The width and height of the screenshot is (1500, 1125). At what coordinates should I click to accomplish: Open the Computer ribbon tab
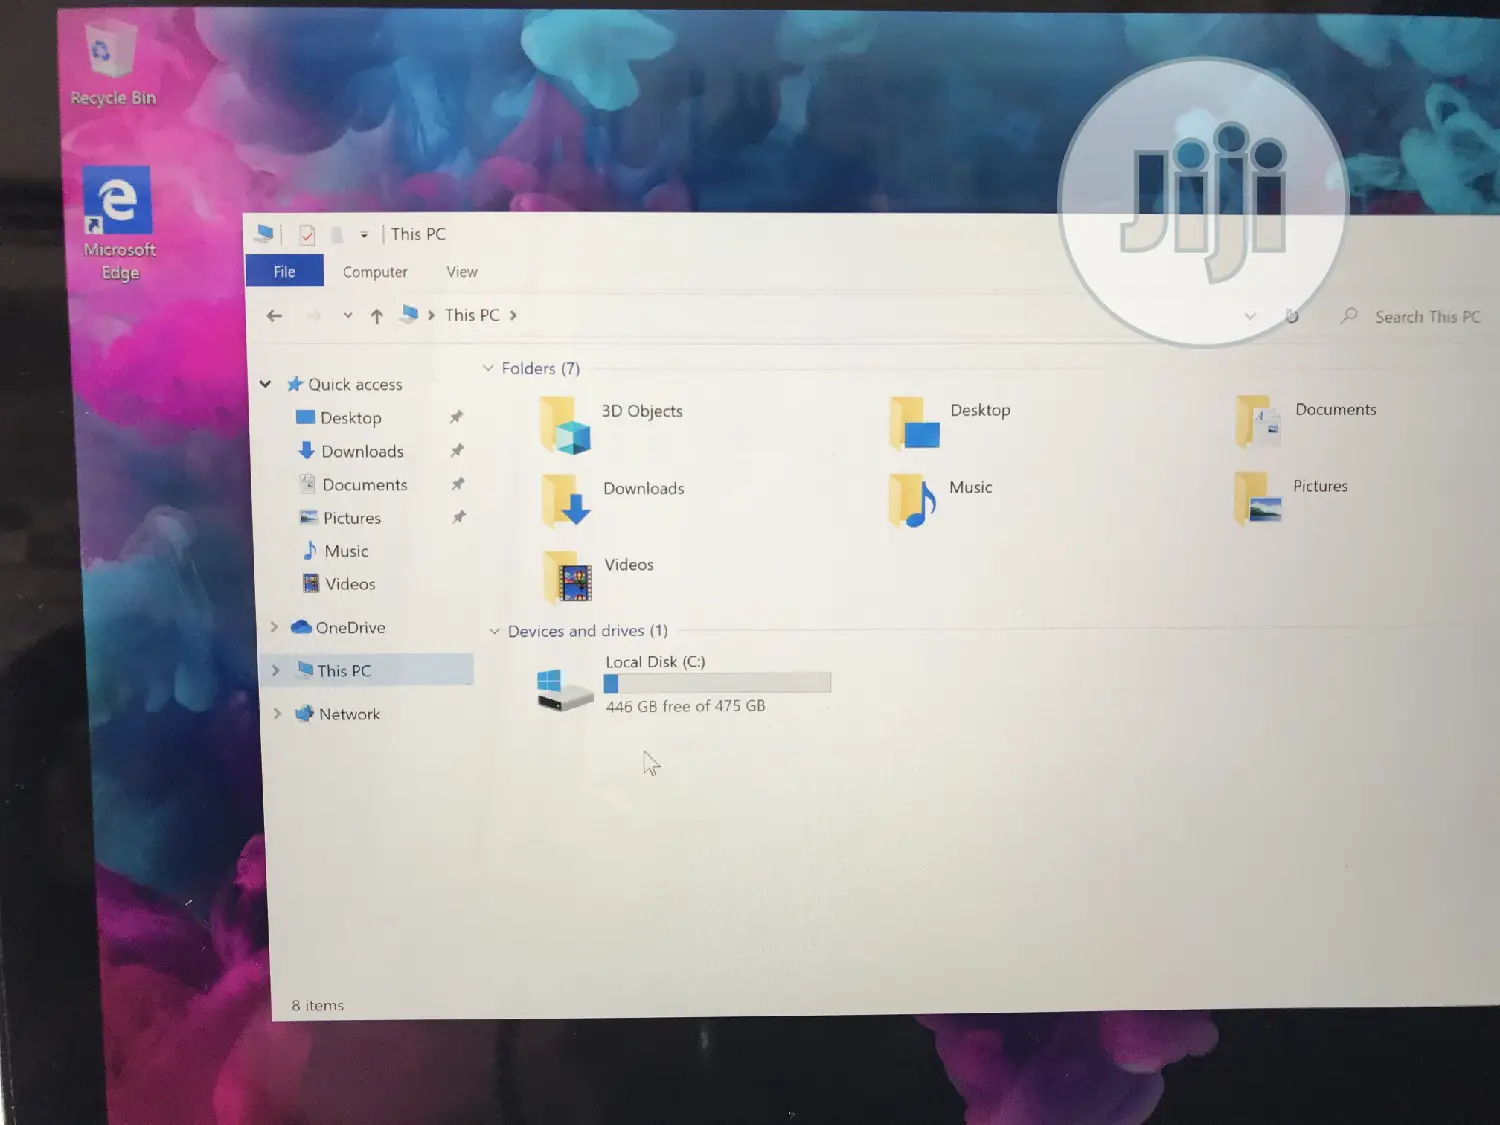[x=375, y=272]
